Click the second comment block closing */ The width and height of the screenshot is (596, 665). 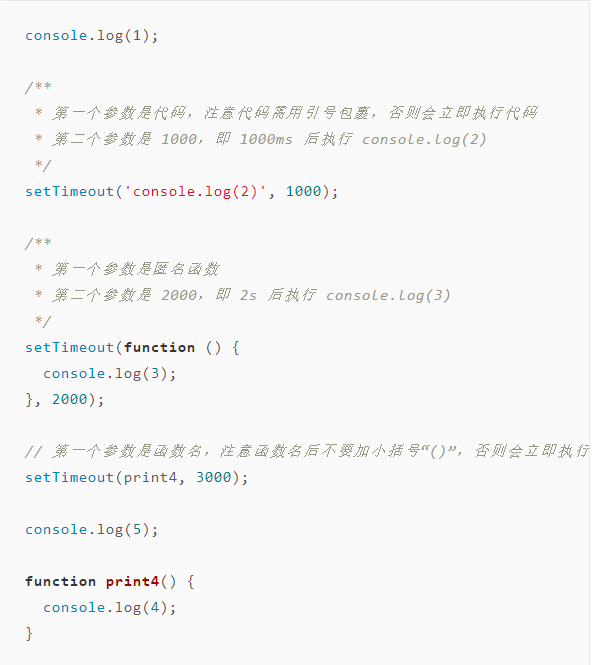coord(43,321)
